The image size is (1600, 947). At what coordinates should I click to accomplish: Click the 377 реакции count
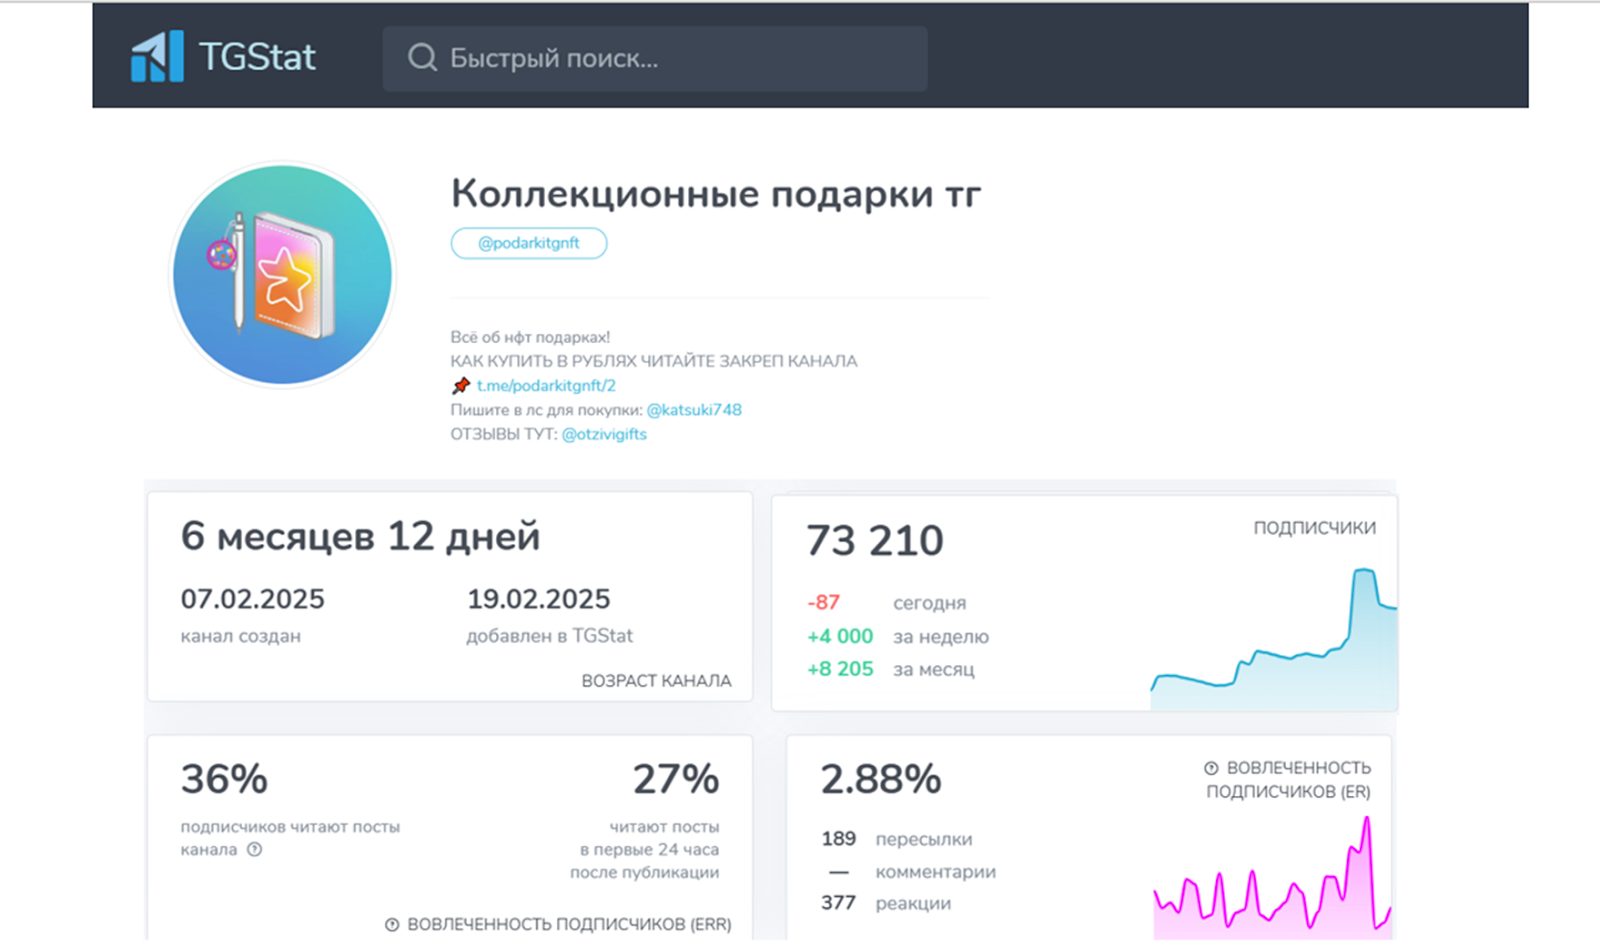coord(838,903)
